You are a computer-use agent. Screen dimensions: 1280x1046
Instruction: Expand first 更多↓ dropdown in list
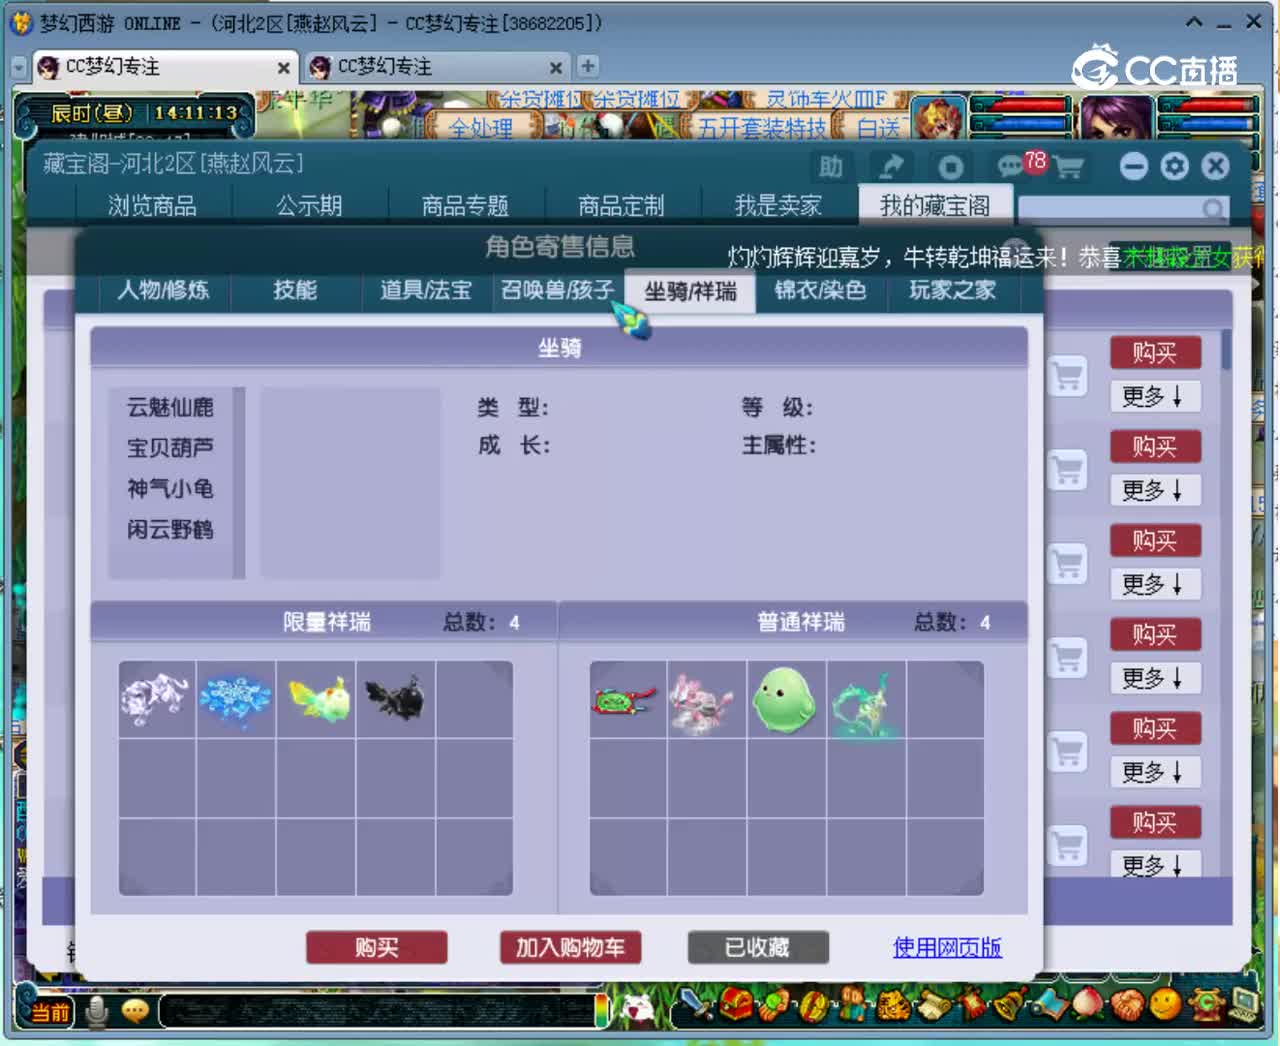(1154, 397)
